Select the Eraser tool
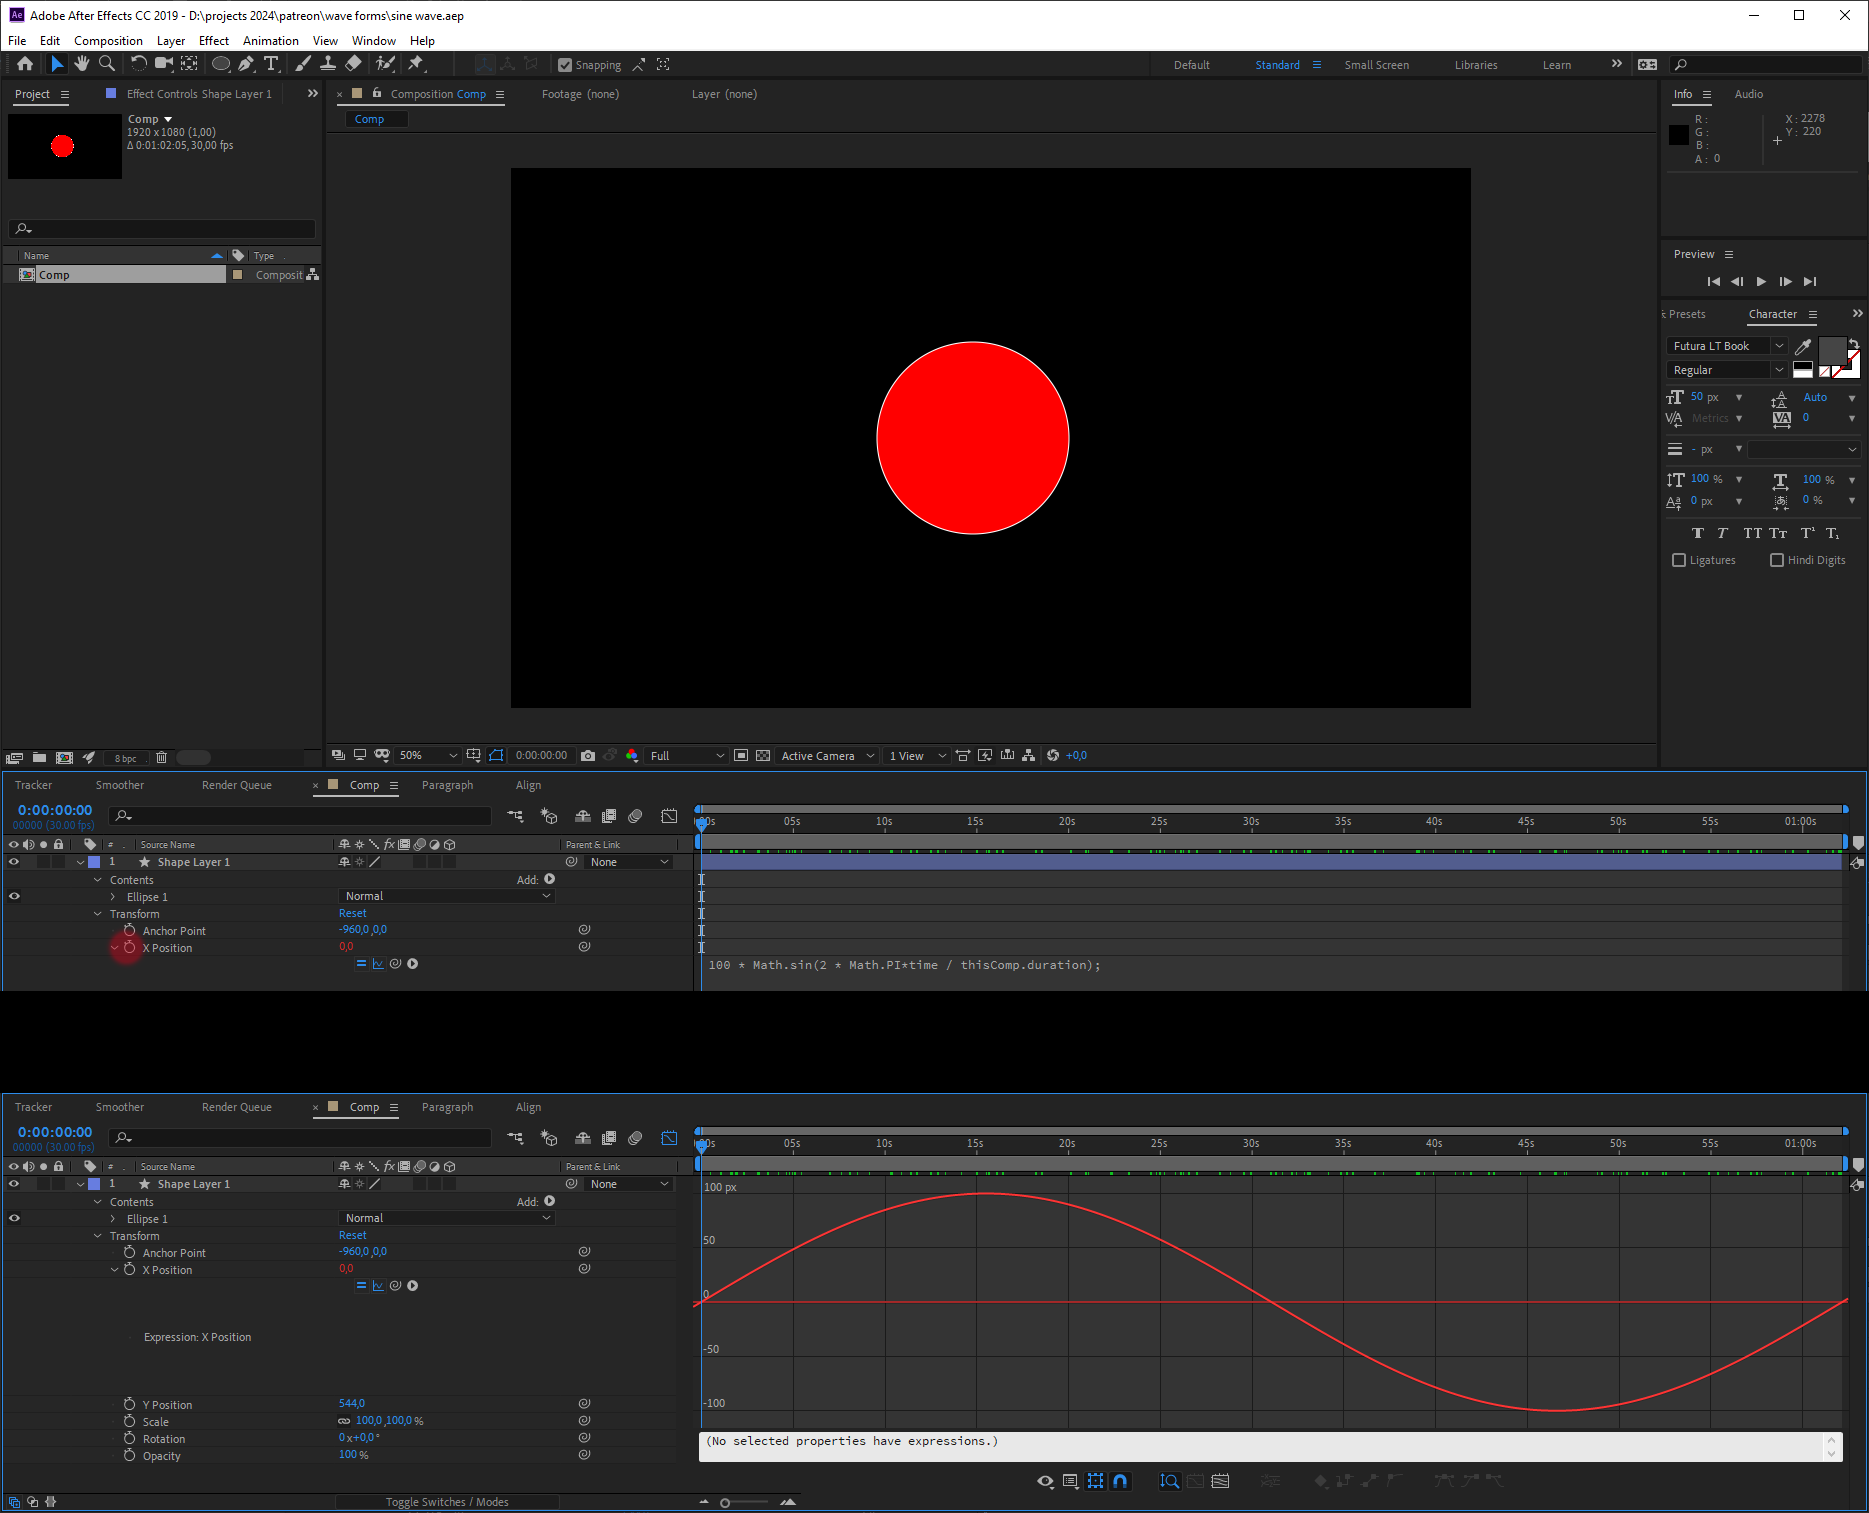 coord(353,64)
